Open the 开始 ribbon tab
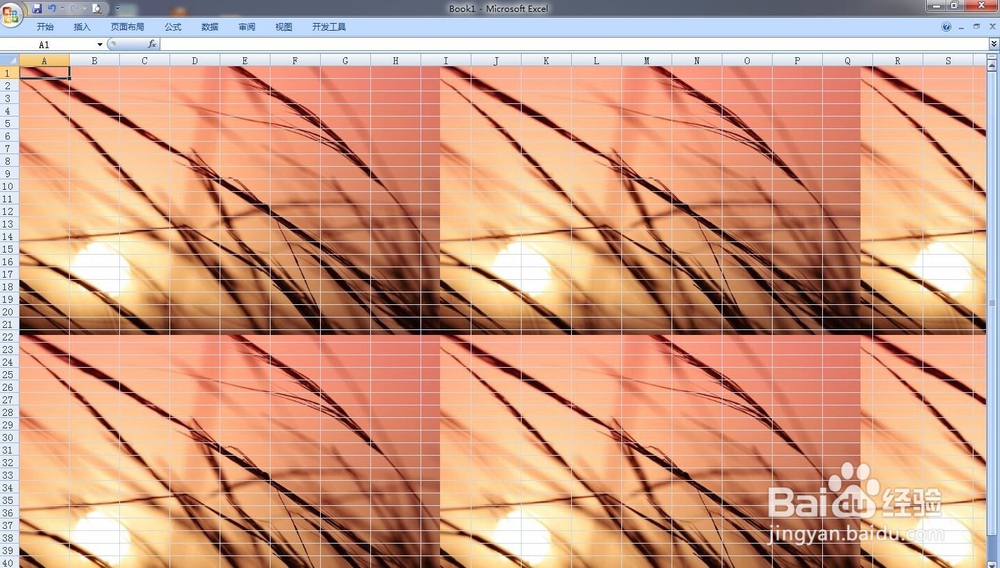 (x=45, y=27)
